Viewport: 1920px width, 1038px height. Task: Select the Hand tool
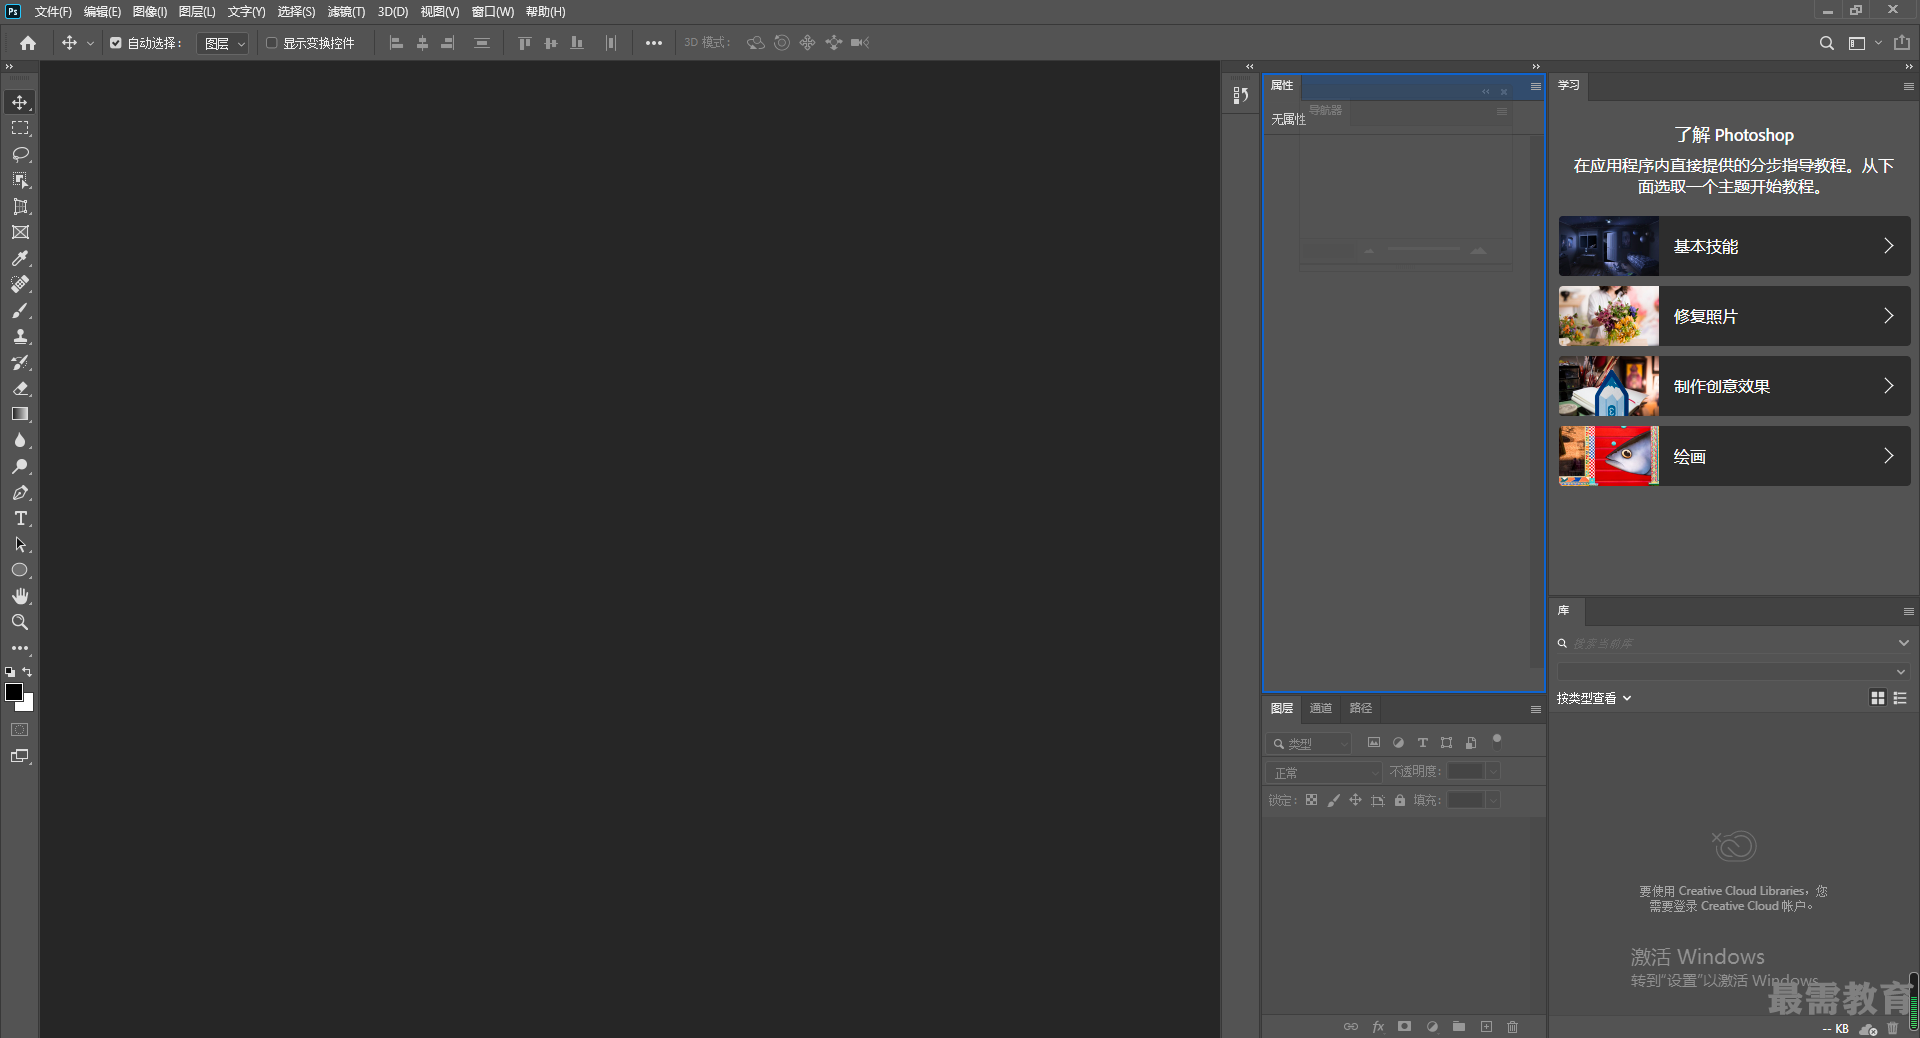tap(20, 596)
